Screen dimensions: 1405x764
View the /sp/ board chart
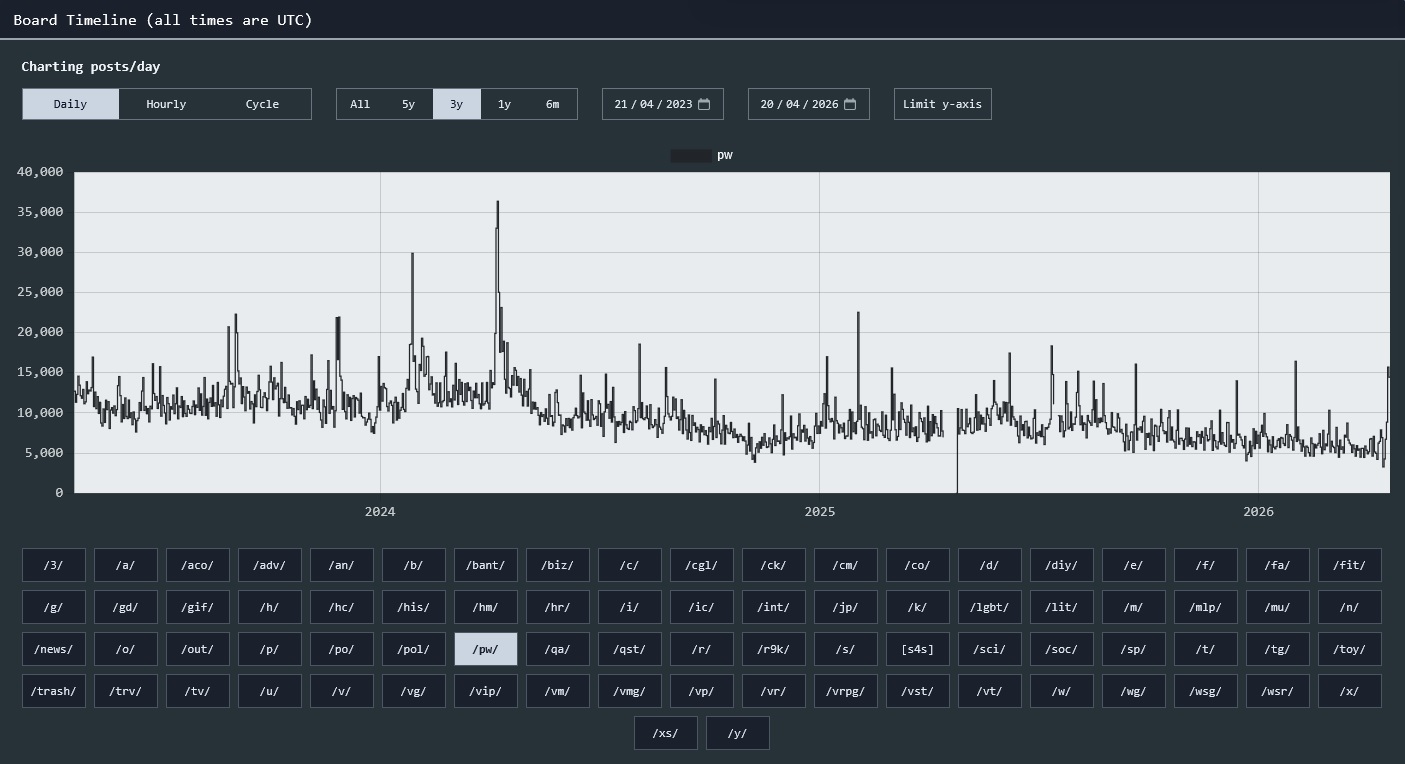click(1134, 649)
